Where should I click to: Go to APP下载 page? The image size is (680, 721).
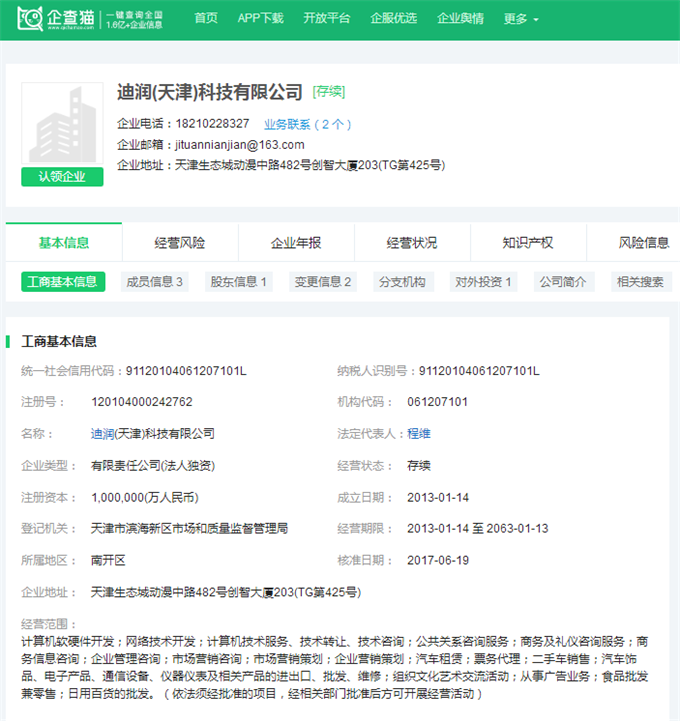click(x=260, y=18)
